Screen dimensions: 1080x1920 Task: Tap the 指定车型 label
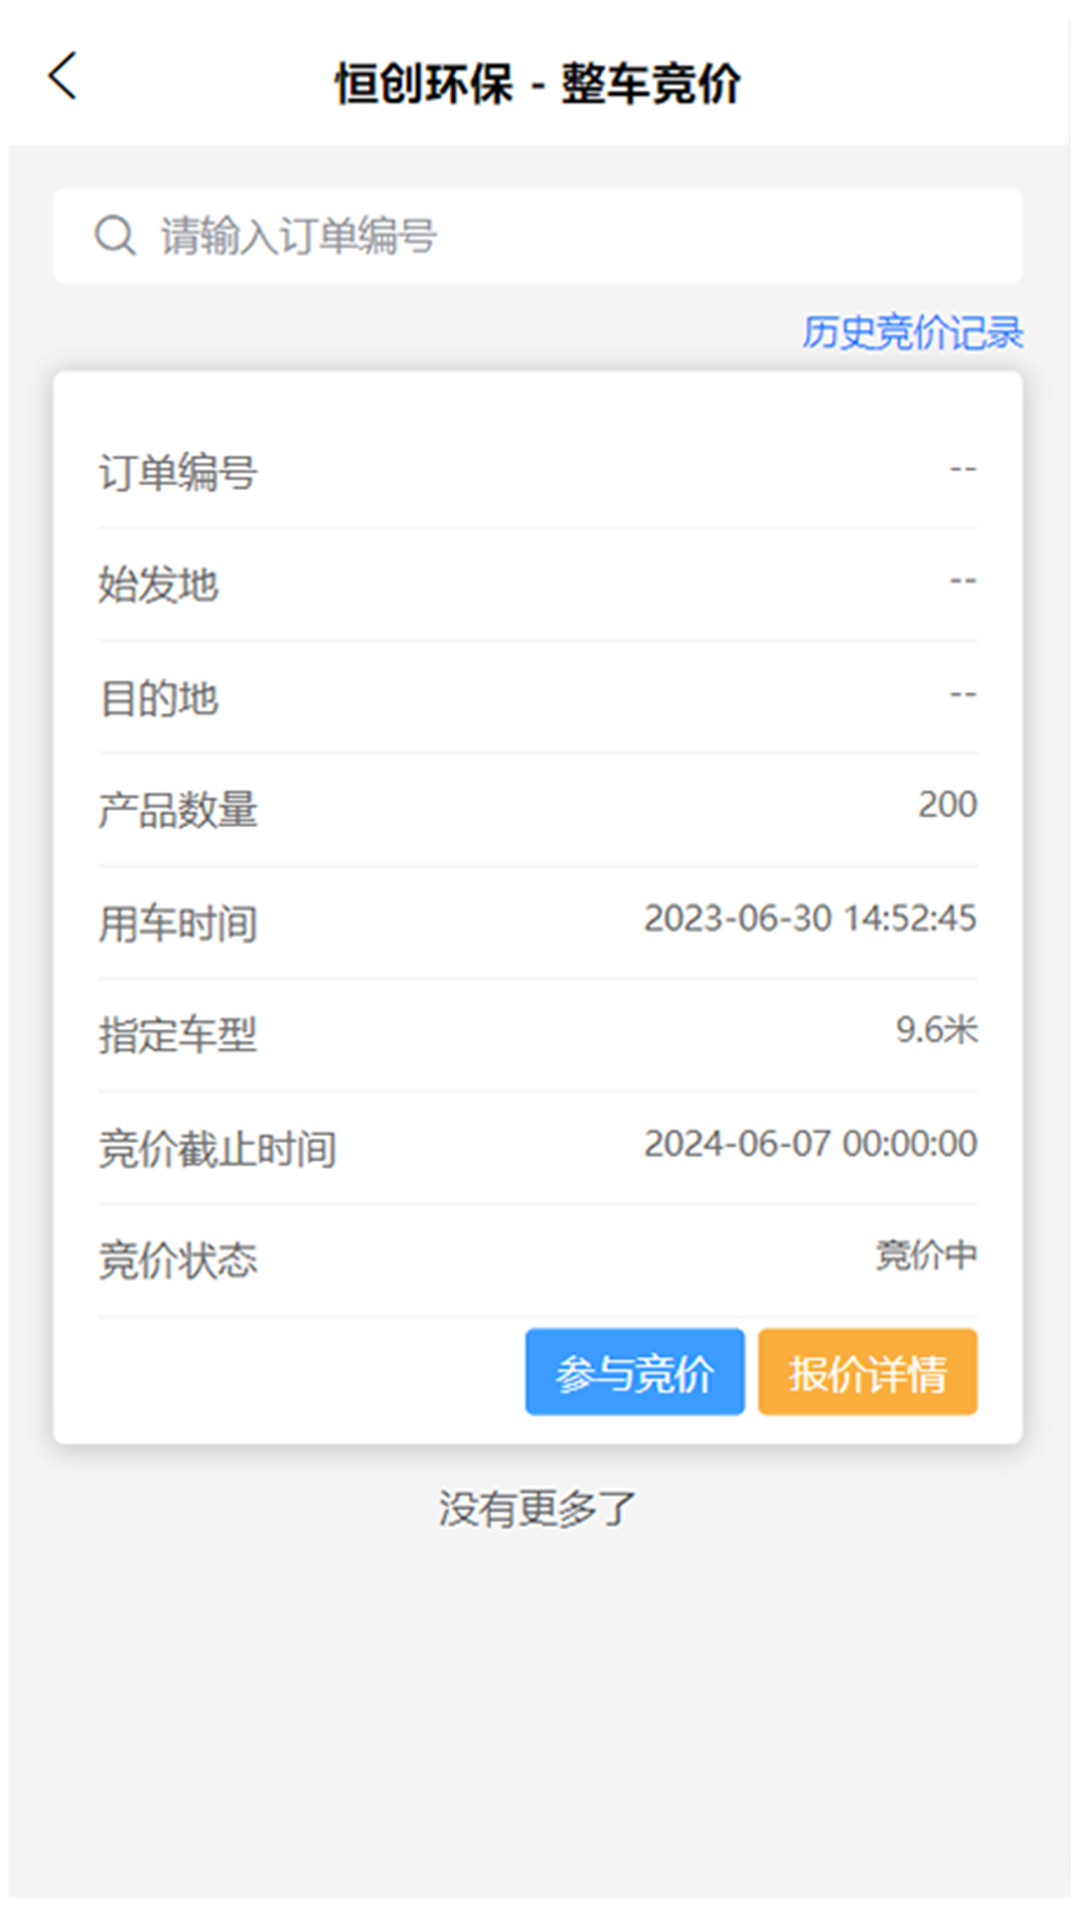[x=178, y=1036]
